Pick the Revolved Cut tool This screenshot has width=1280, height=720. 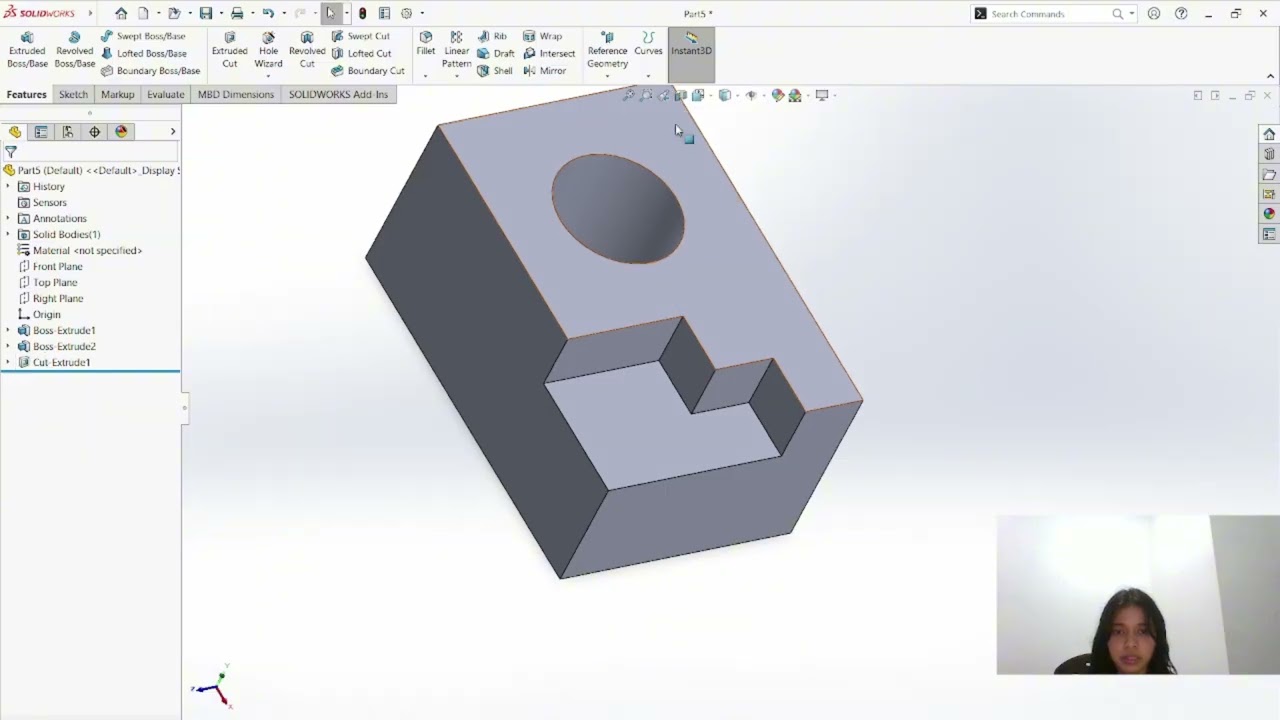(x=307, y=50)
